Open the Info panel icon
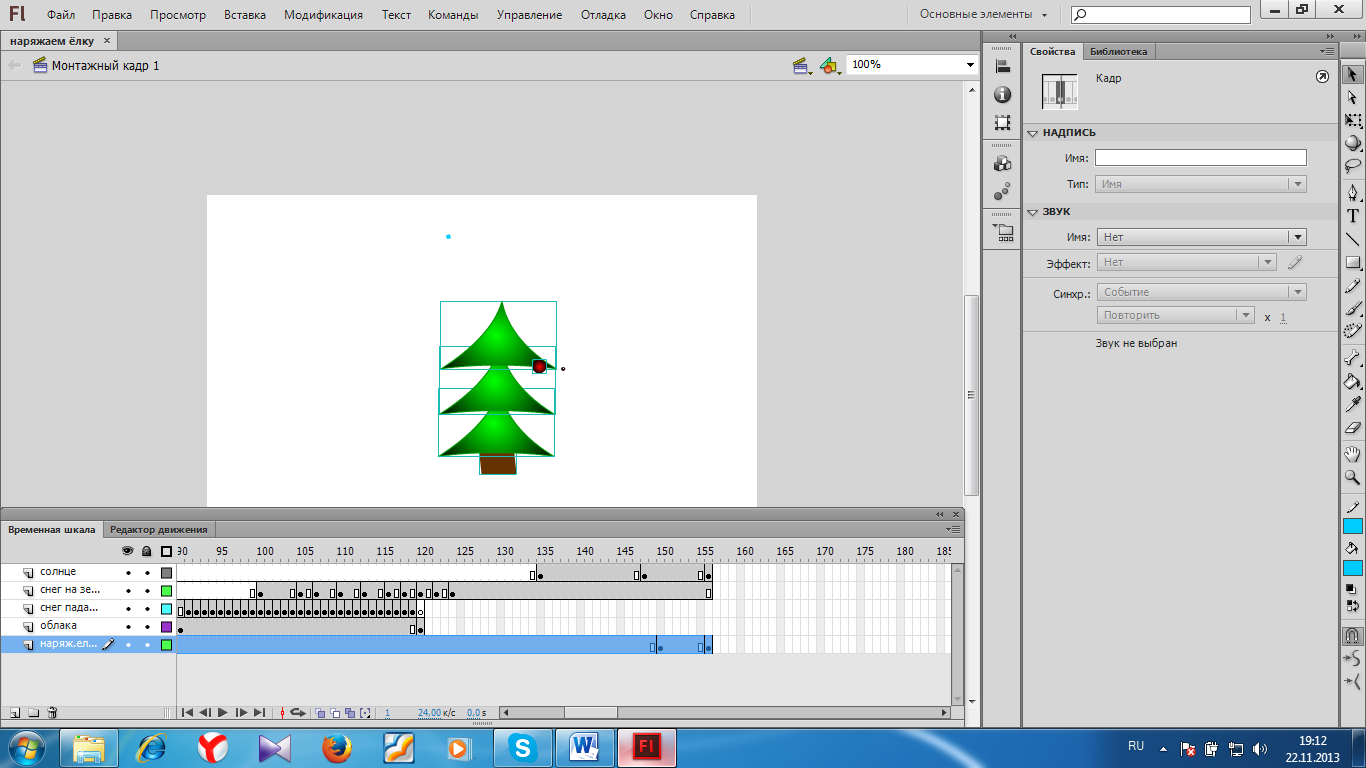 [1002, 95]
